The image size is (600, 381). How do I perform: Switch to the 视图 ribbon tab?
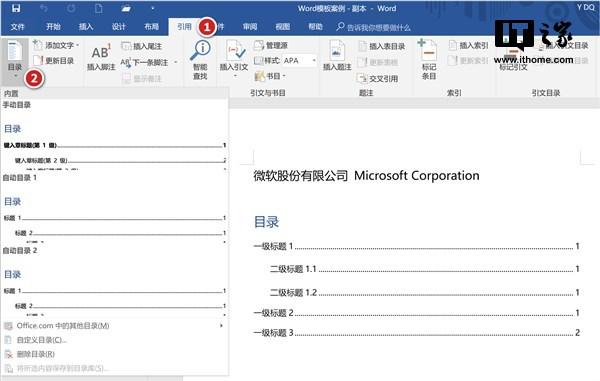point(282,26)
